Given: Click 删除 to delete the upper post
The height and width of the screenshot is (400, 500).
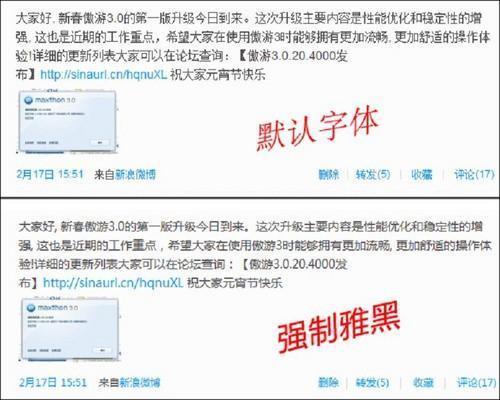Looking at the screenshot, I should pos(329,174).
